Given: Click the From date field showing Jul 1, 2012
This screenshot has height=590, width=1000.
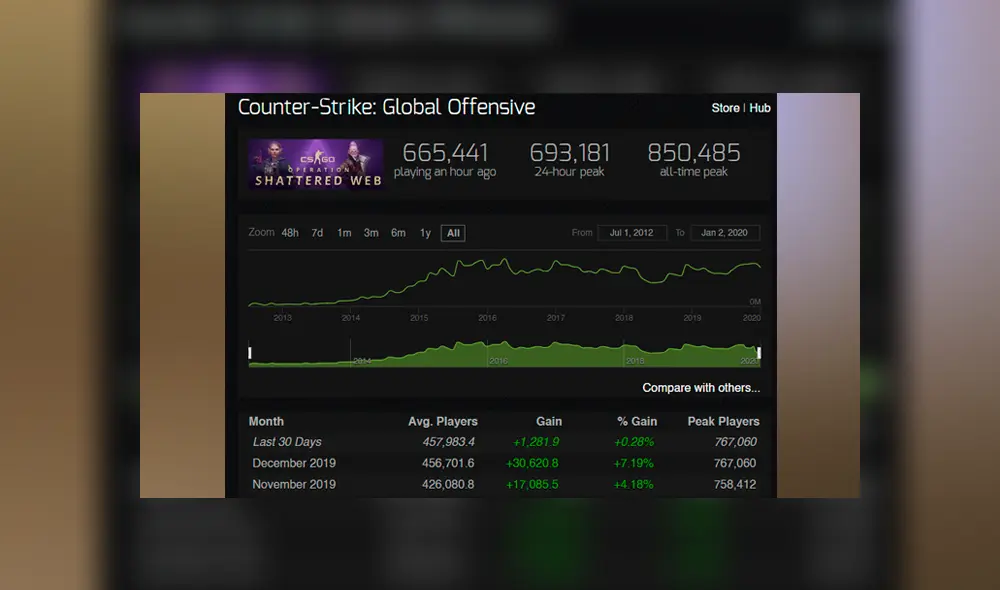Looking at the screenshot, I should click(631, 232).
